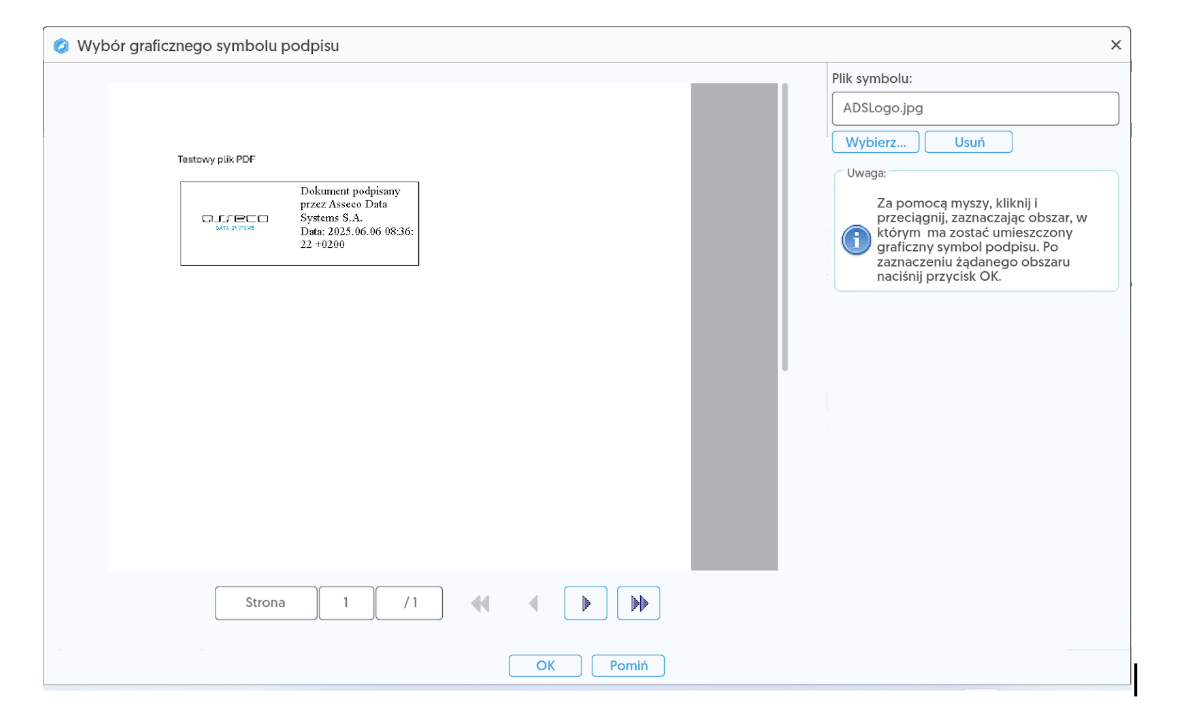Jump to the first page
Viewport: 1178px width, 714px height.
[481, 603]
